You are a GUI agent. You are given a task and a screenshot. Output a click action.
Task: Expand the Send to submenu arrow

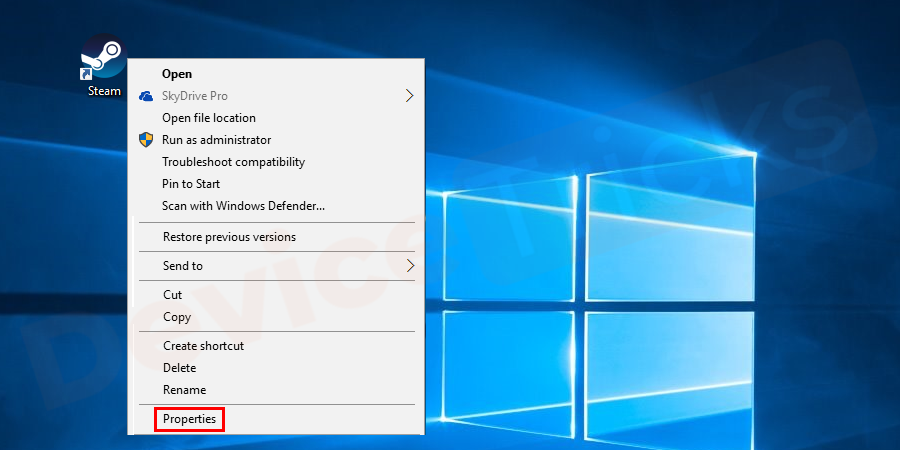[x=409, y=266]
